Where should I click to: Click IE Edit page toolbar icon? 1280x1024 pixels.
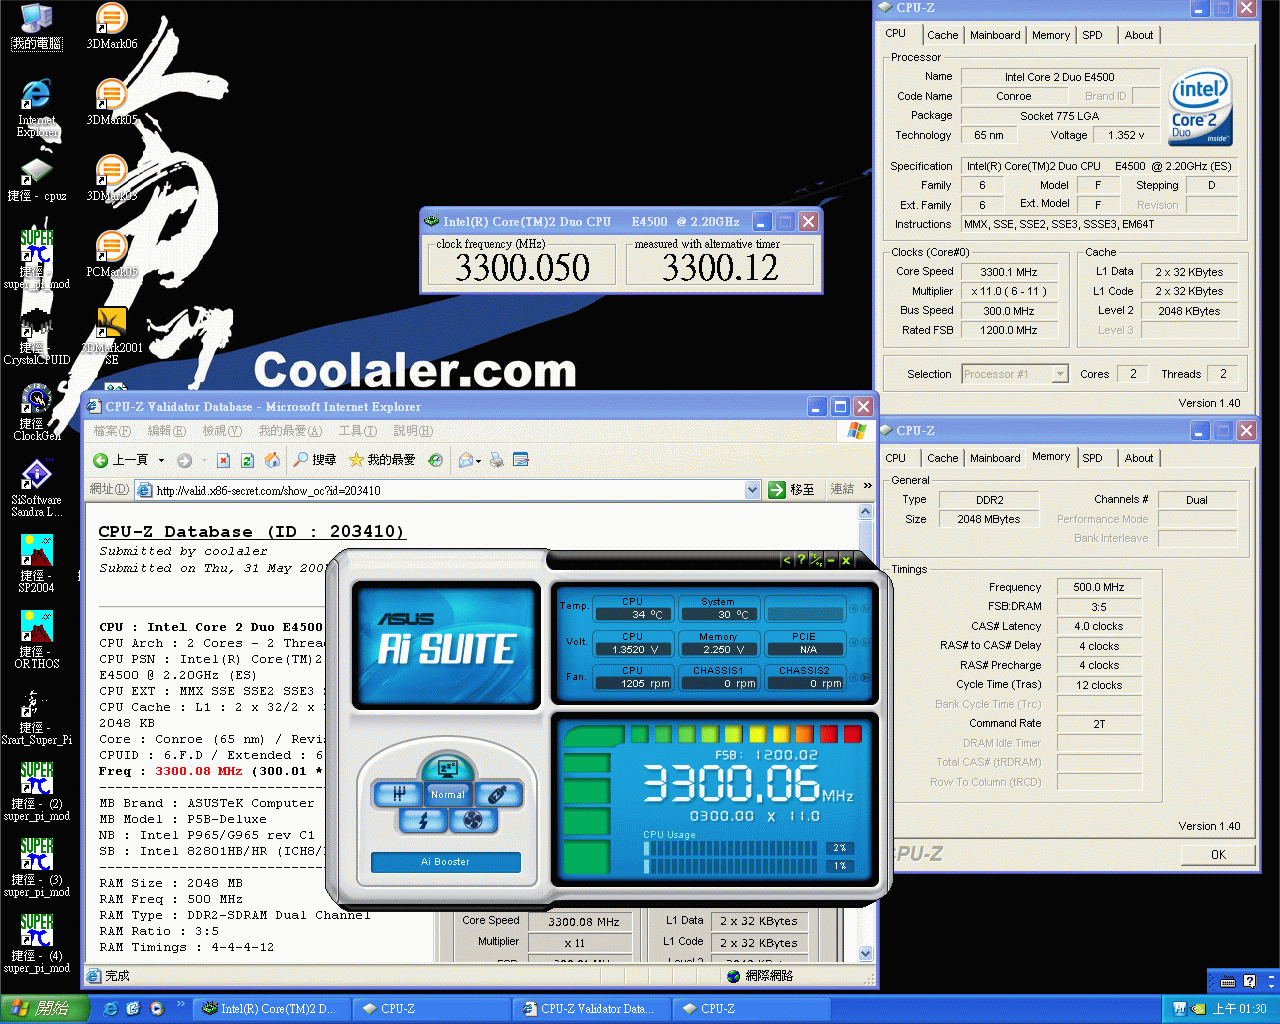click(x=521, y=460)
